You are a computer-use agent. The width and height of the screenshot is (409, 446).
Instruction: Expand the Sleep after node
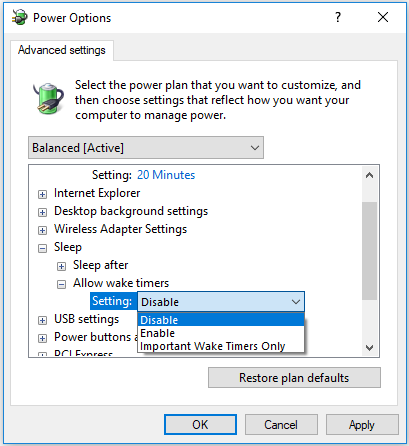coord(61,266)
